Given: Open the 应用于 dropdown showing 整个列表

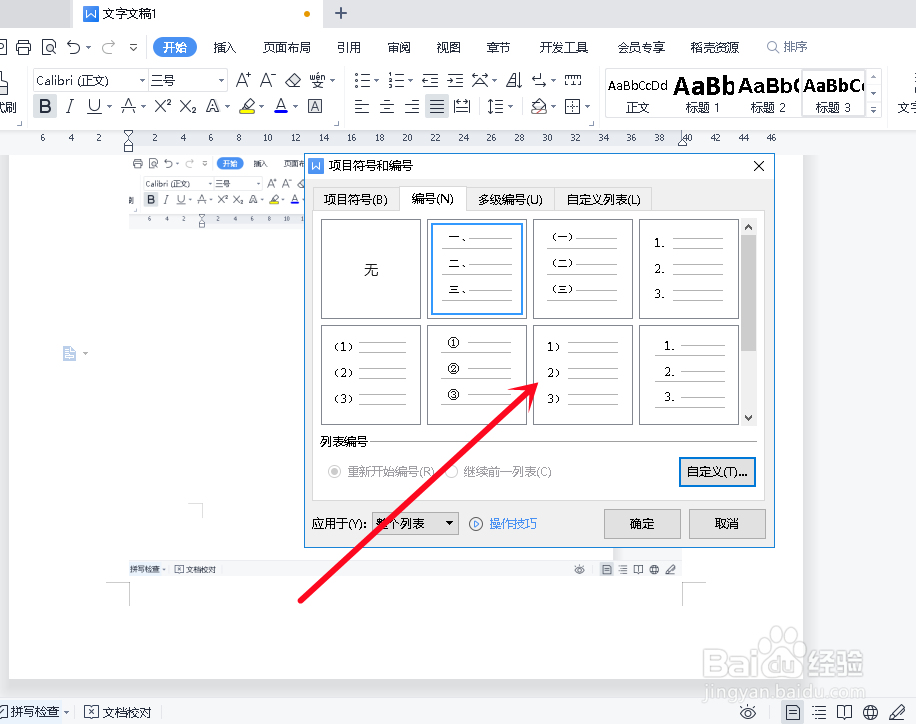Looking at the screenshot, I should [x=415, y=523].
